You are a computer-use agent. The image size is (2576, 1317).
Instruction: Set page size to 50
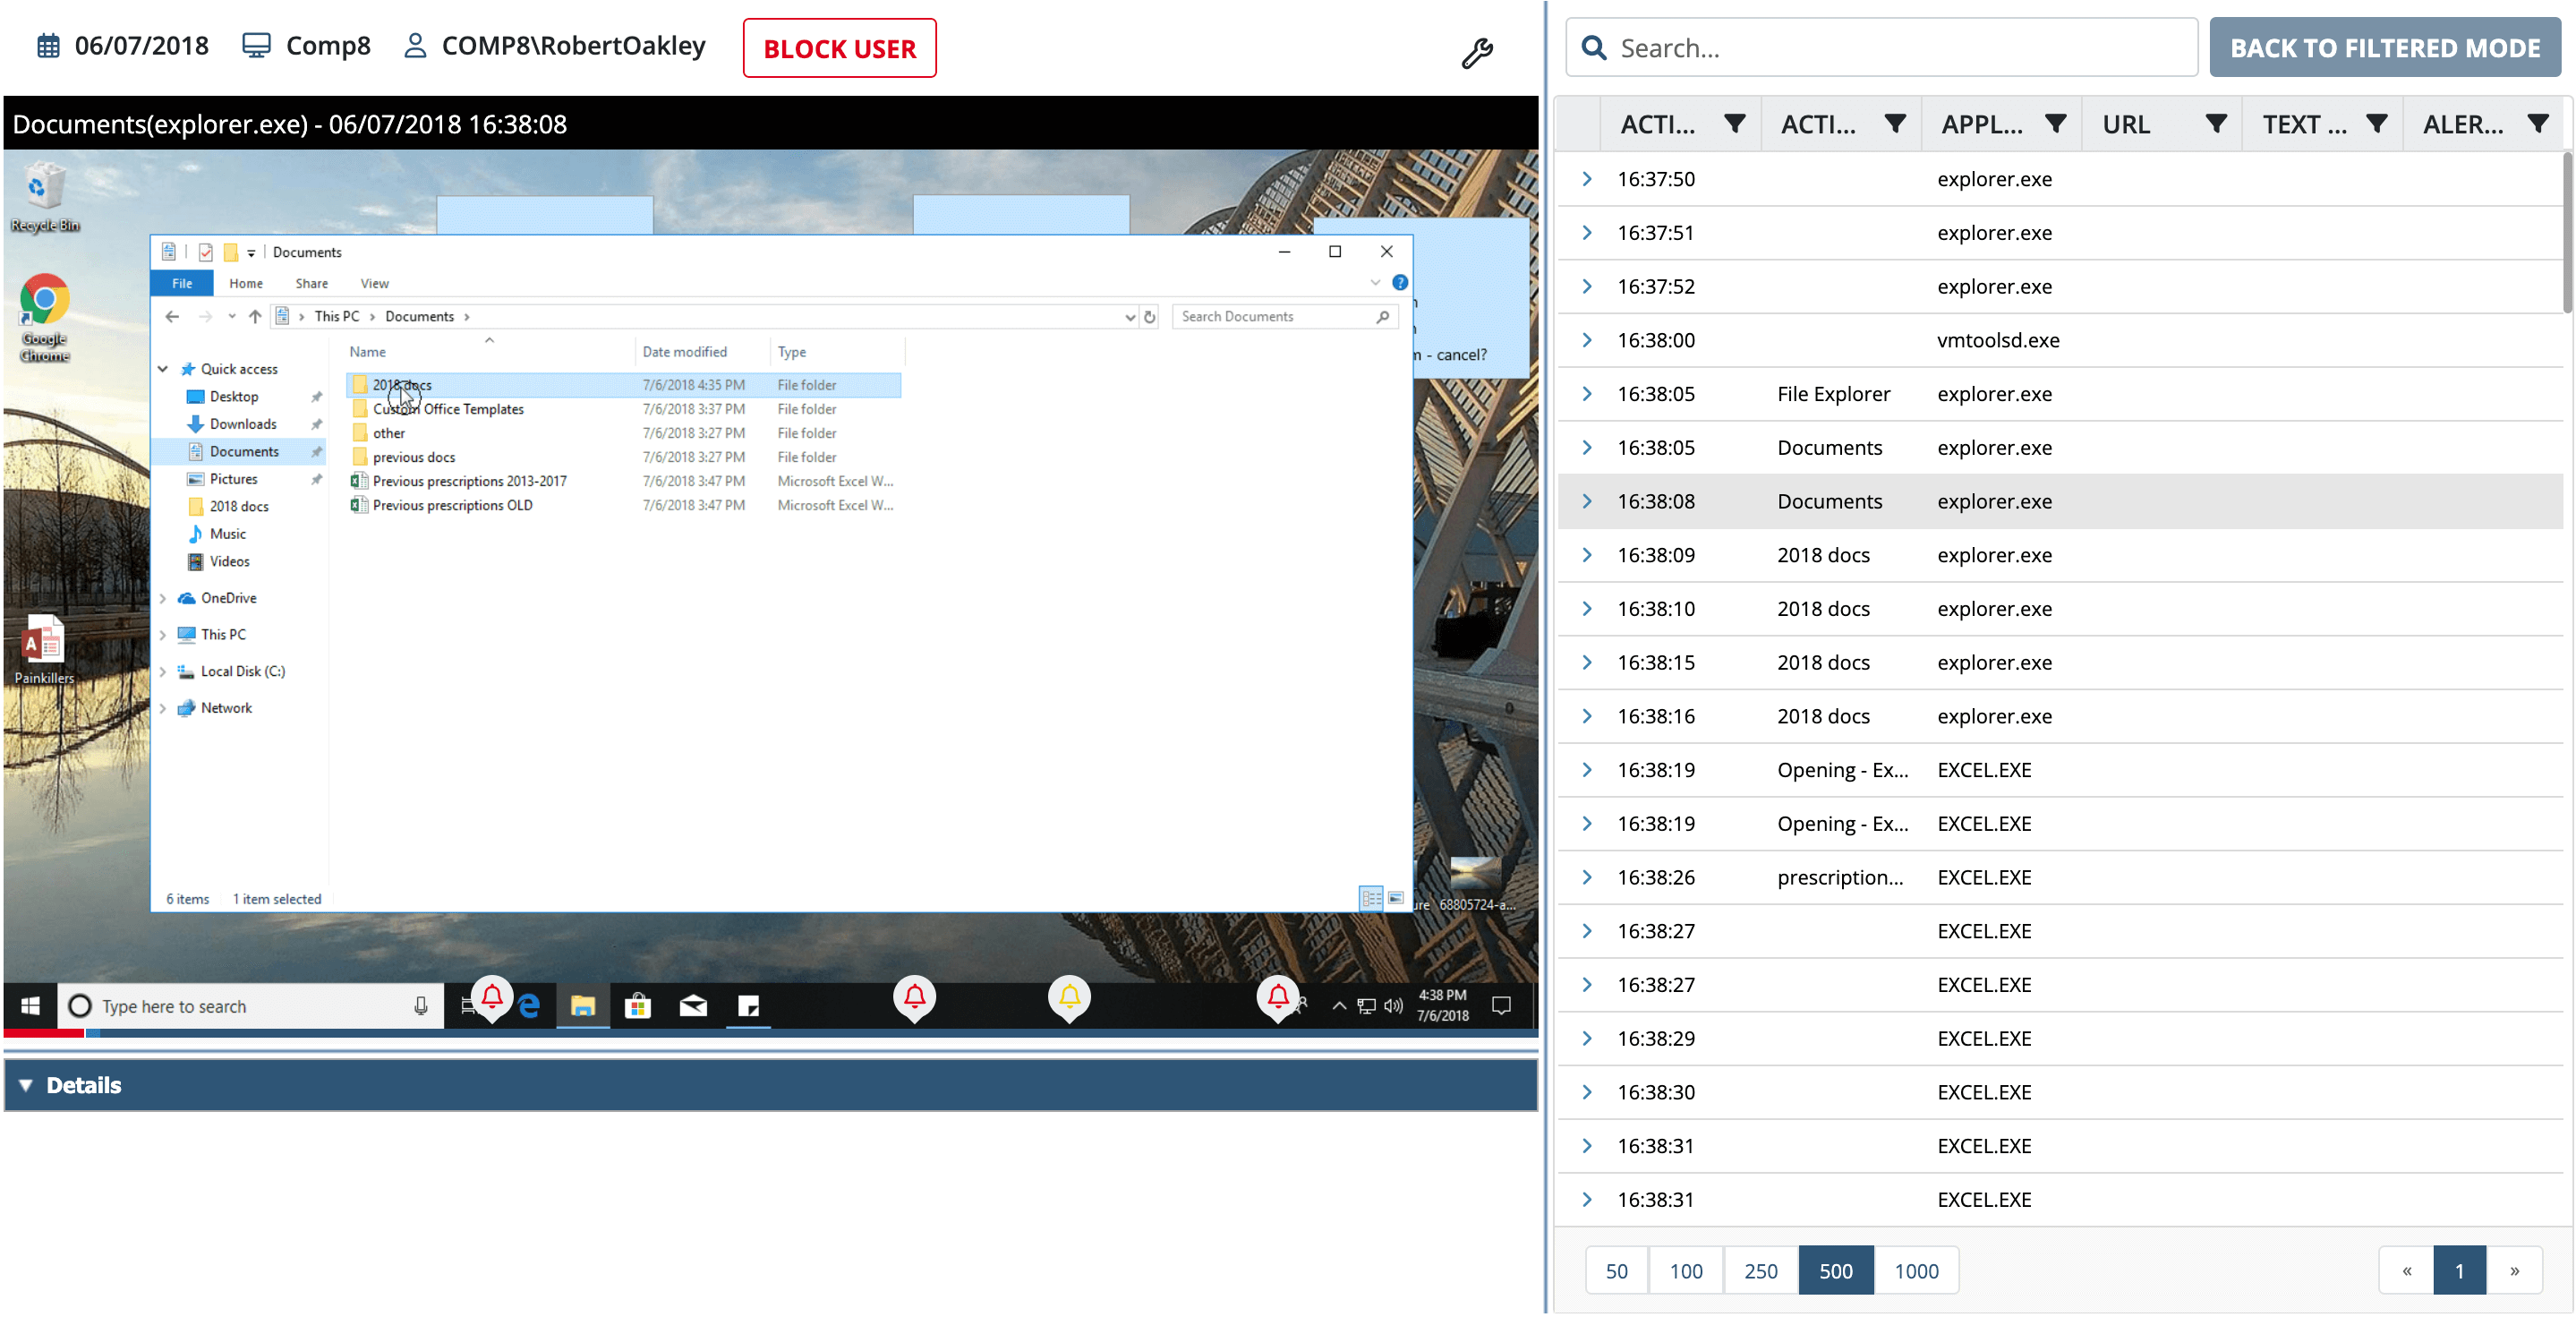pos(1617,1271)
